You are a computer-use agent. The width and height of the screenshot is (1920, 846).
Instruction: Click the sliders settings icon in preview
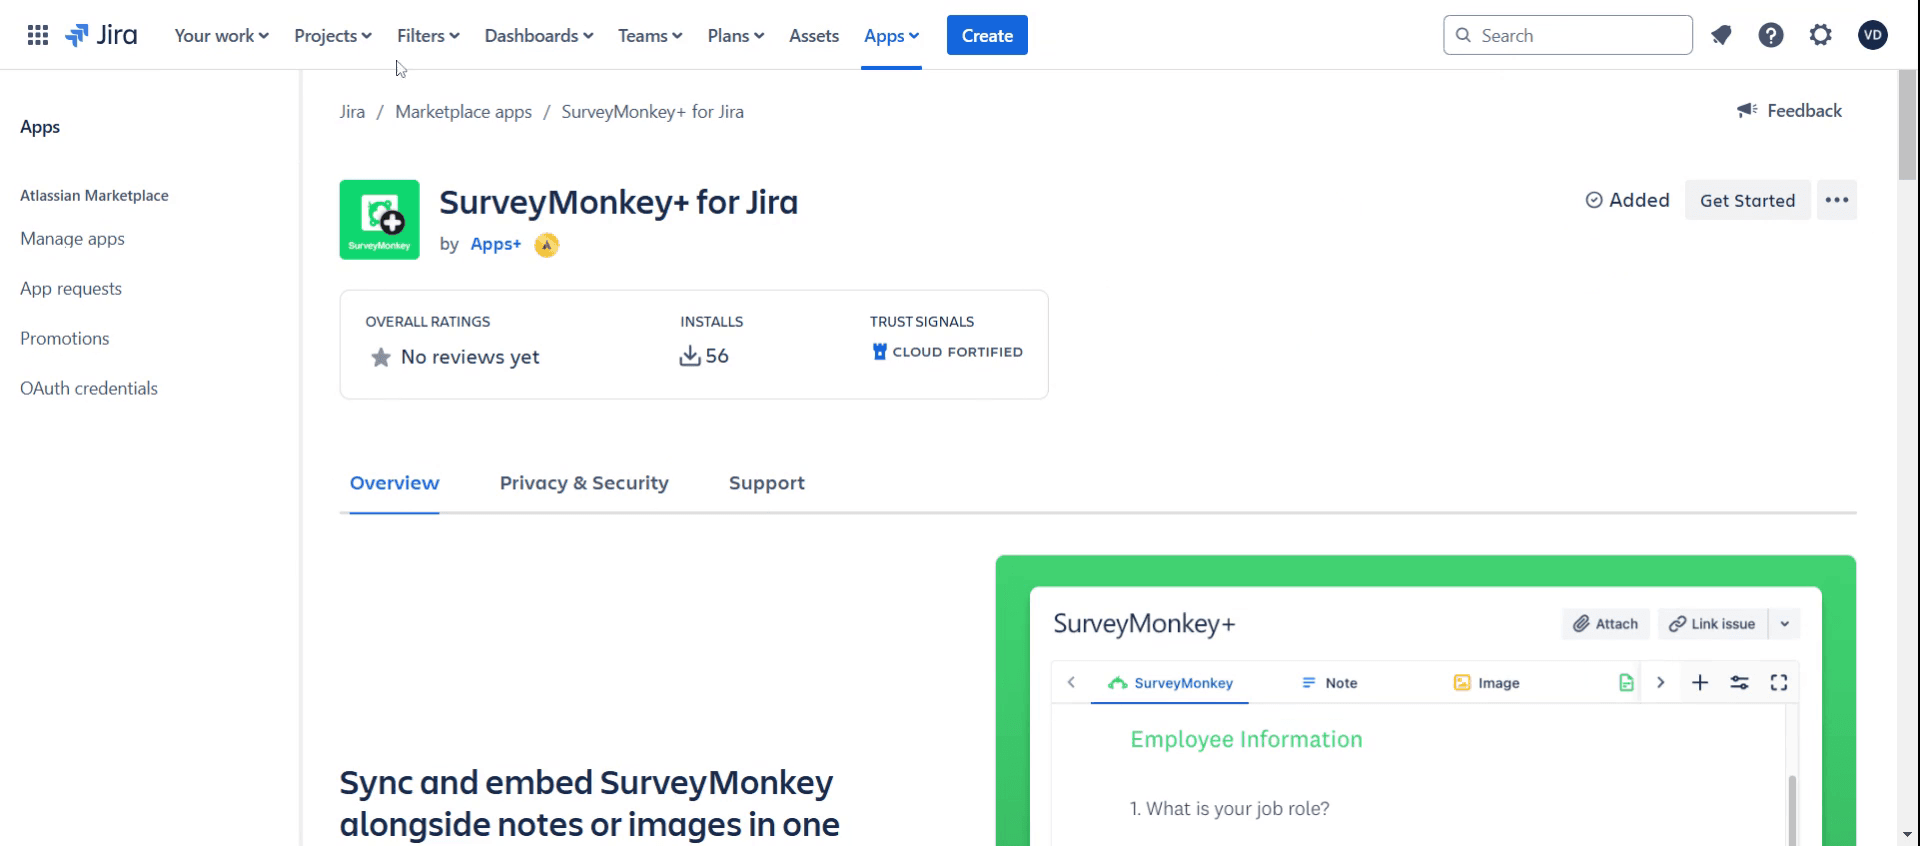coord(1740,682)
